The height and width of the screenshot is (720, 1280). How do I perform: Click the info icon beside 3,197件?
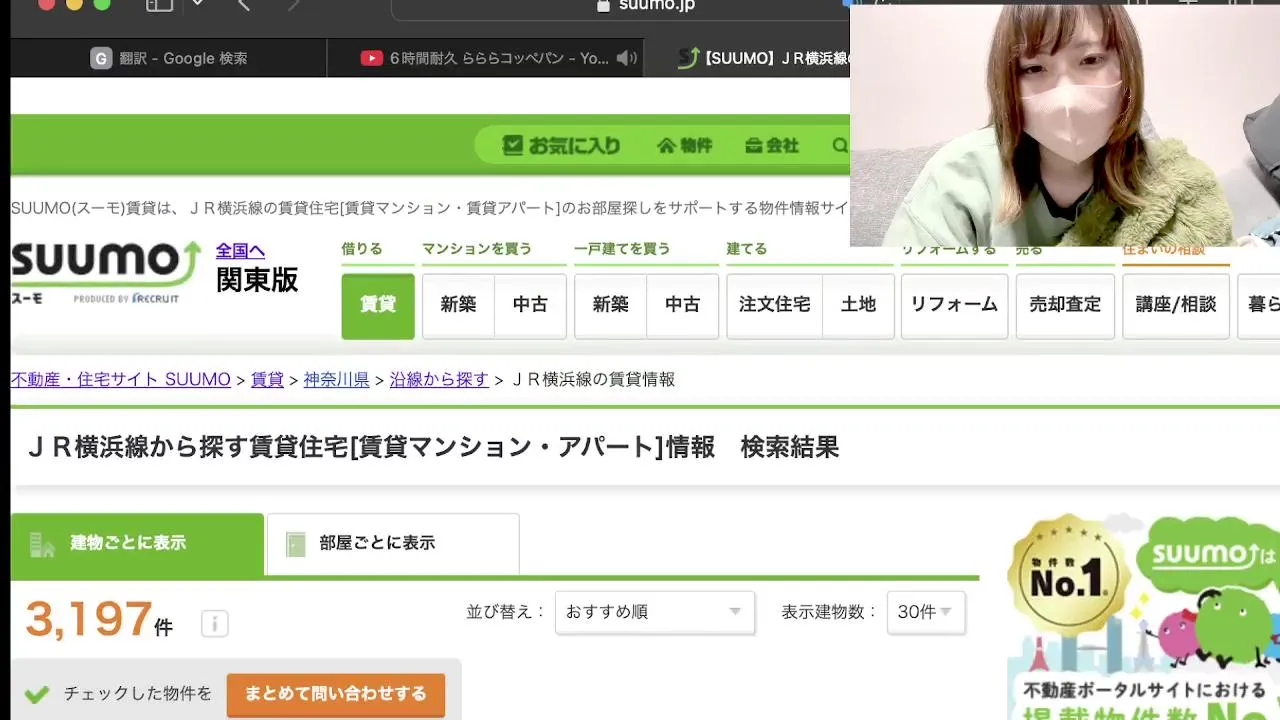pos(214,624)
